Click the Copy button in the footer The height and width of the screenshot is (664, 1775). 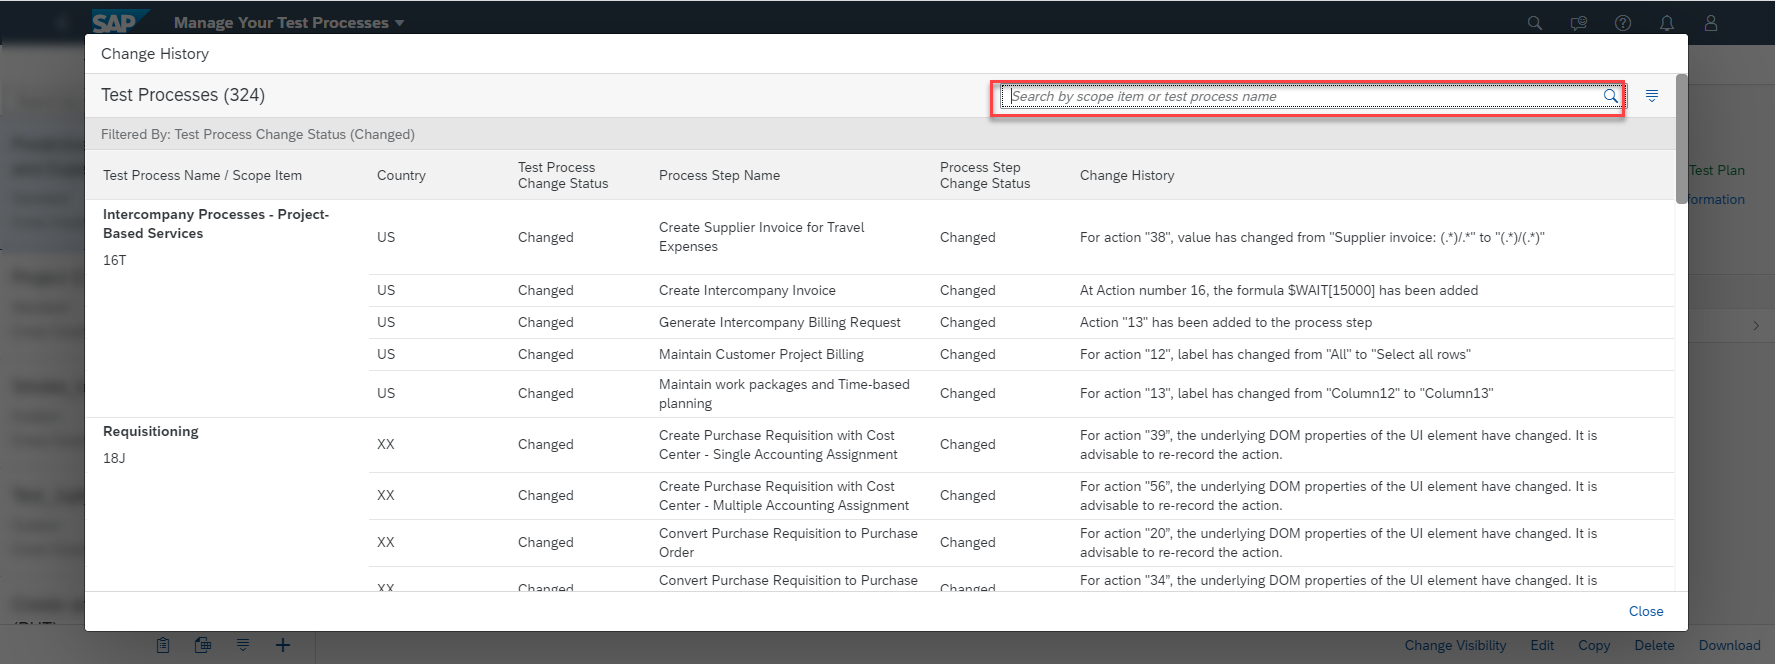(x=1594, y=645)
